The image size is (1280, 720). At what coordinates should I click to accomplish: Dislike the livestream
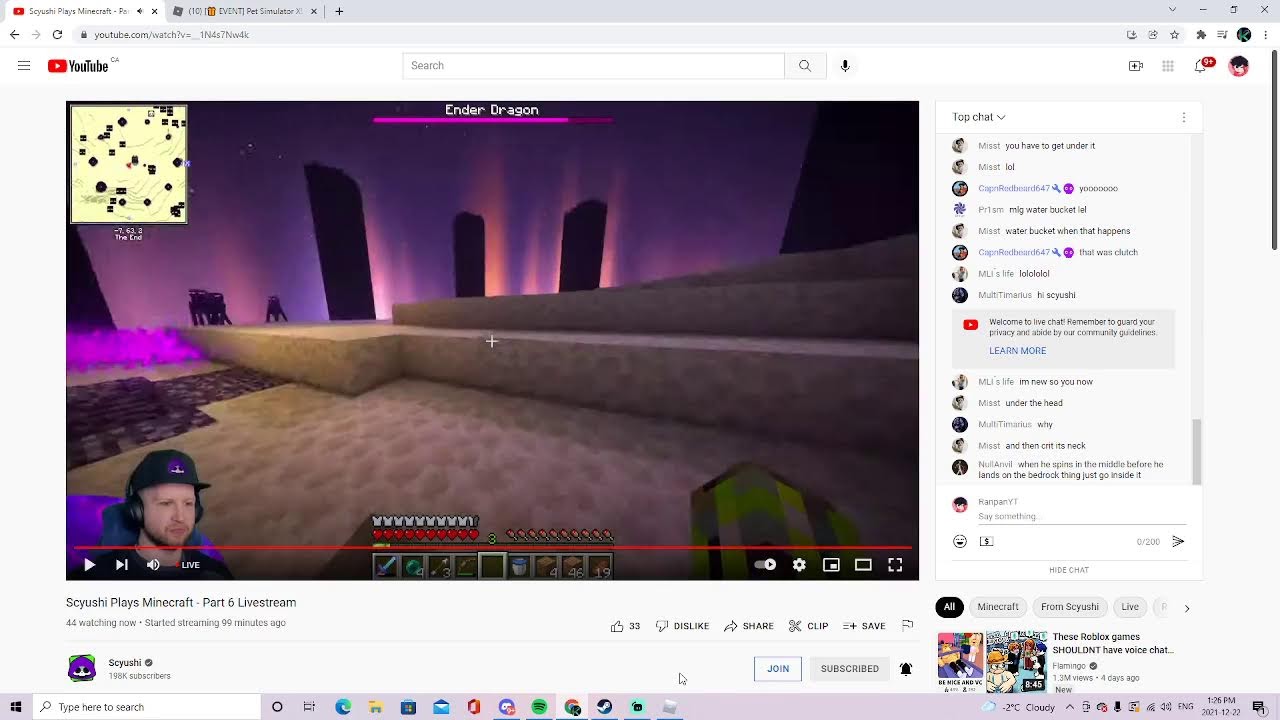point(682,626)
